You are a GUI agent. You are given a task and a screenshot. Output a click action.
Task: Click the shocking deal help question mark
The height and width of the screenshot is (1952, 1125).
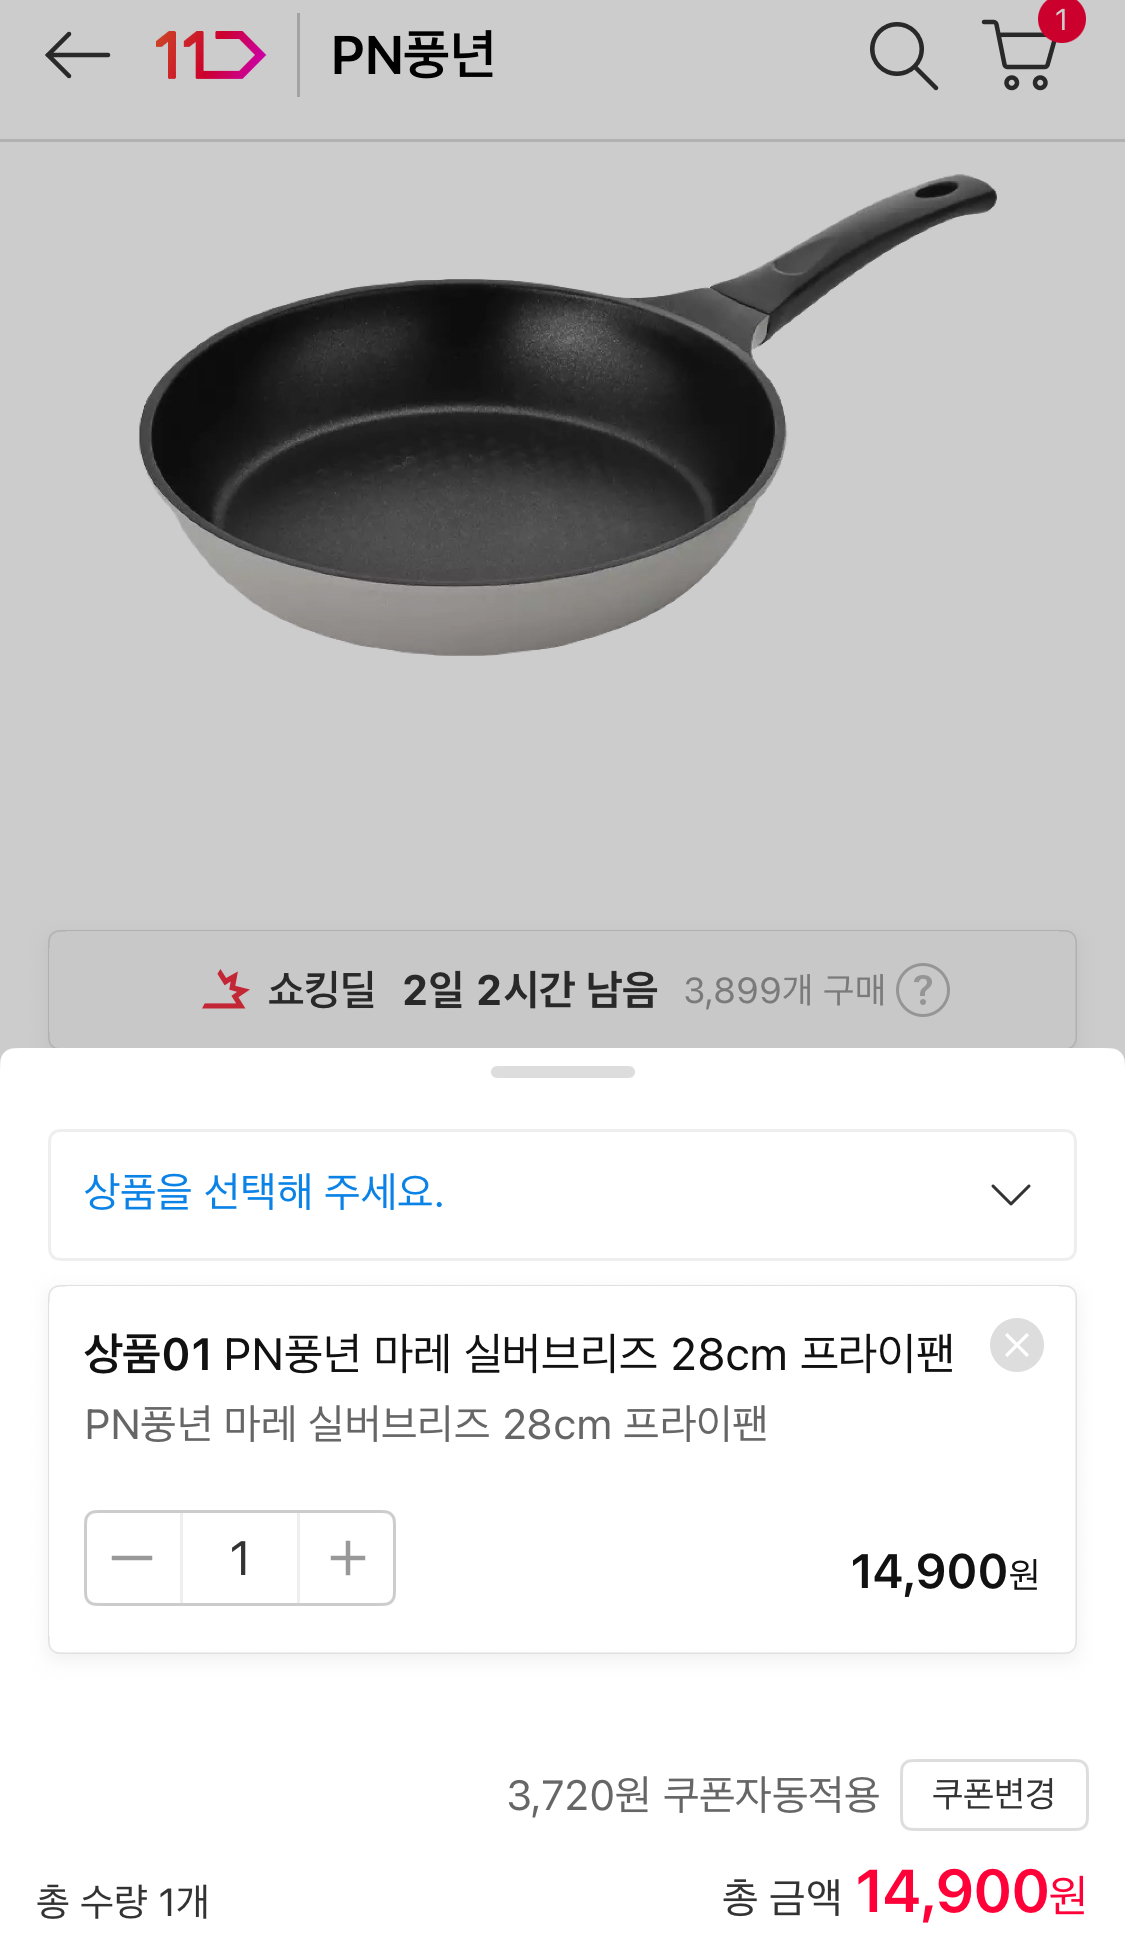922,990
